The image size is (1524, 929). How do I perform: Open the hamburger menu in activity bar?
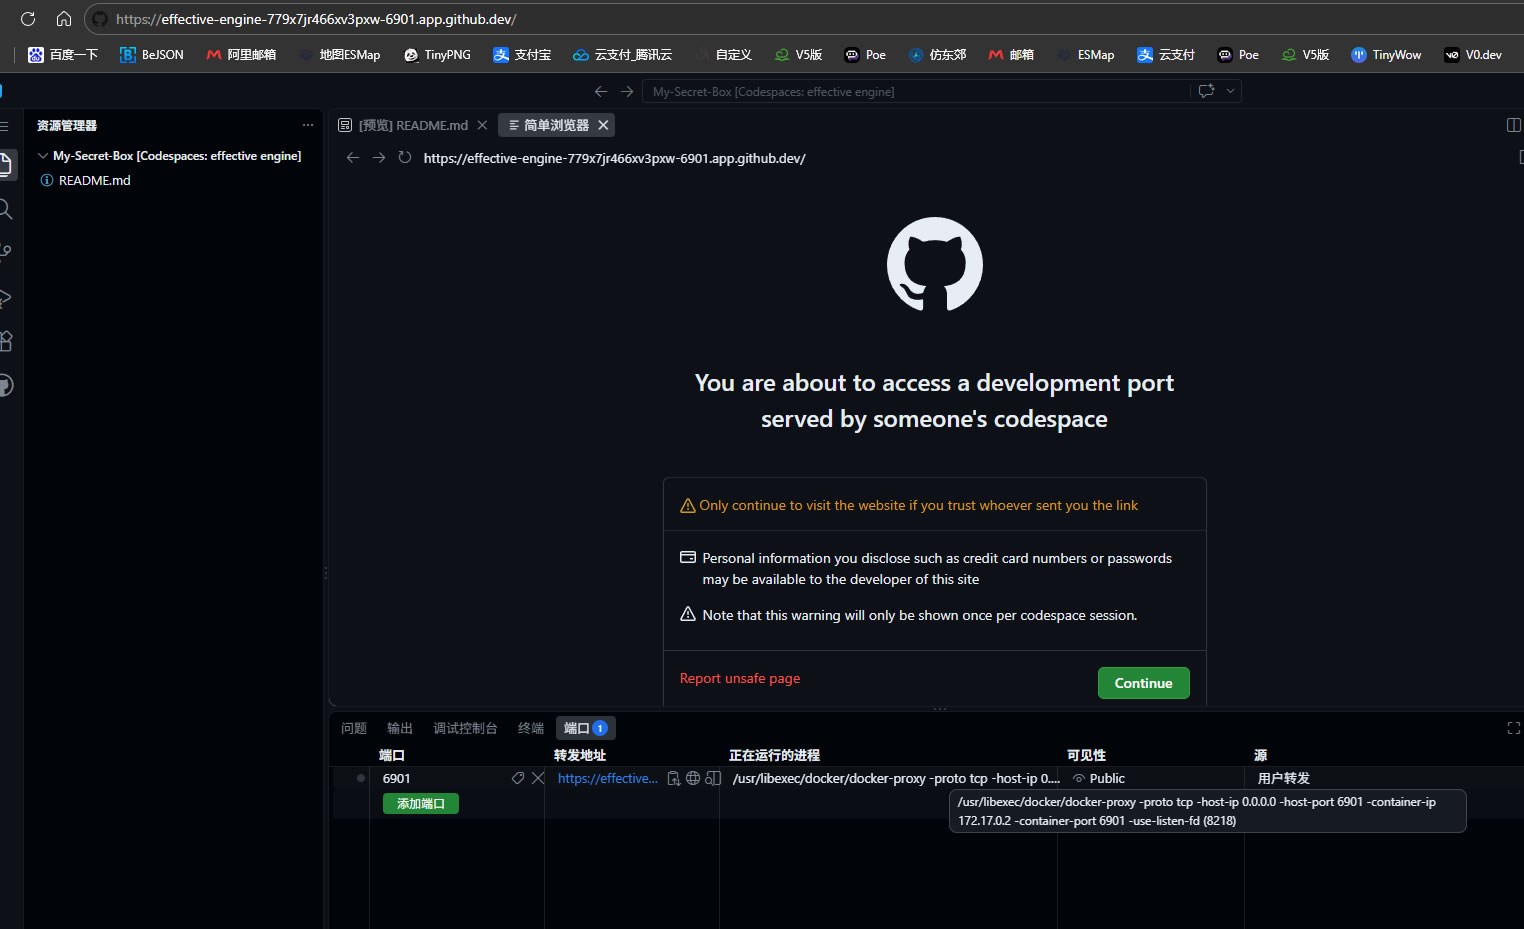(4, 126)
